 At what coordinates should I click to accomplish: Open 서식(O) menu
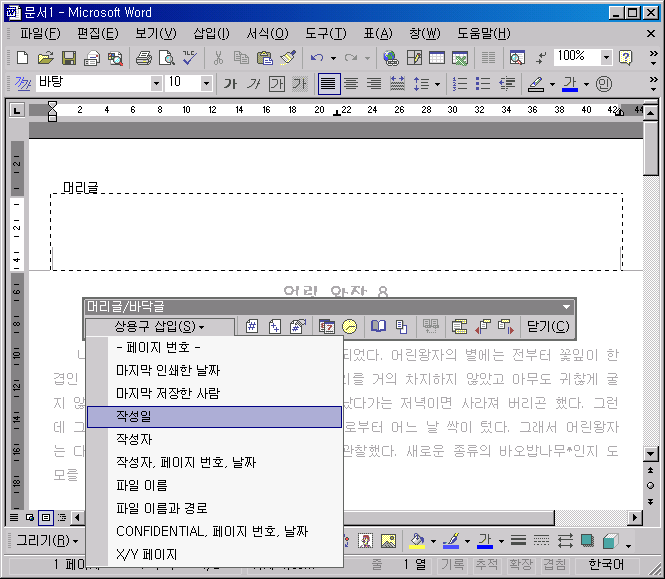tap(267, 34)
